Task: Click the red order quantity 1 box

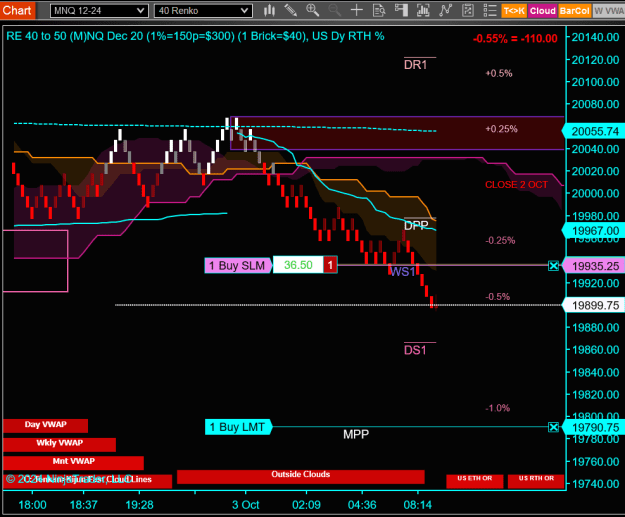Action: tap(330, 265)
